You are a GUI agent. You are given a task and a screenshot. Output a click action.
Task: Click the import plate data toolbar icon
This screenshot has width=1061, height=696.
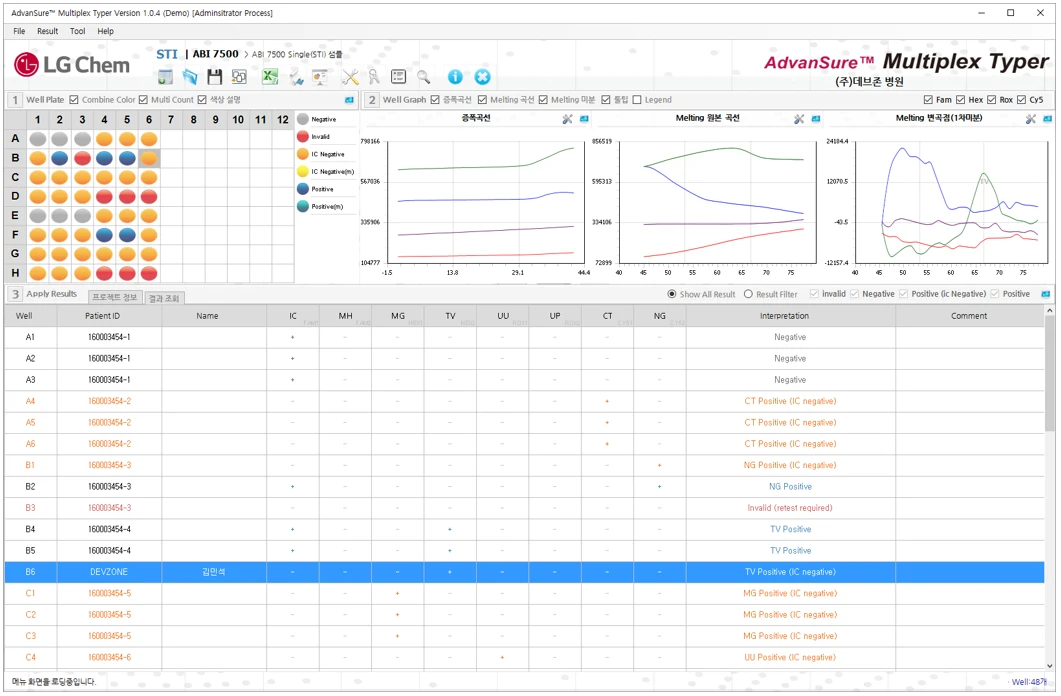(165, 77)
